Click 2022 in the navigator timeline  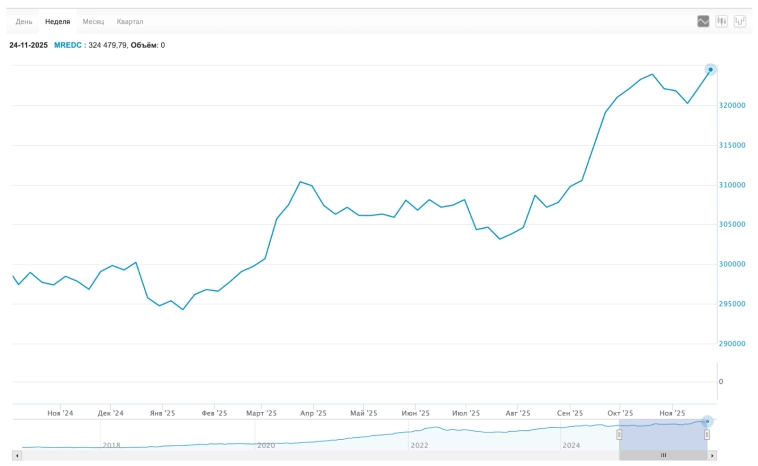coord(419,445)
